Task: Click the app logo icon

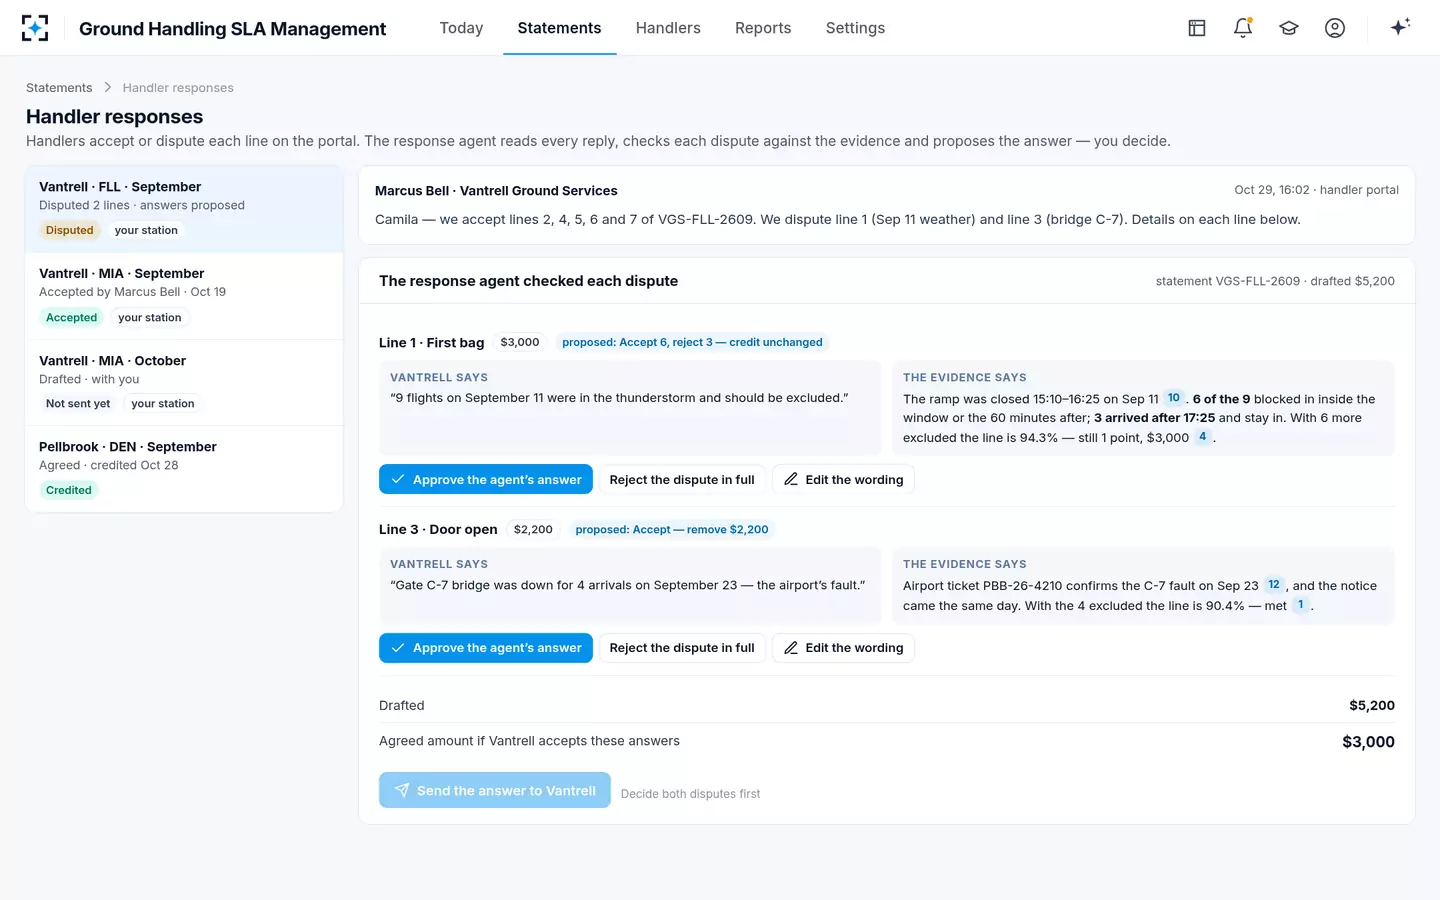Action: pos(35,28)
